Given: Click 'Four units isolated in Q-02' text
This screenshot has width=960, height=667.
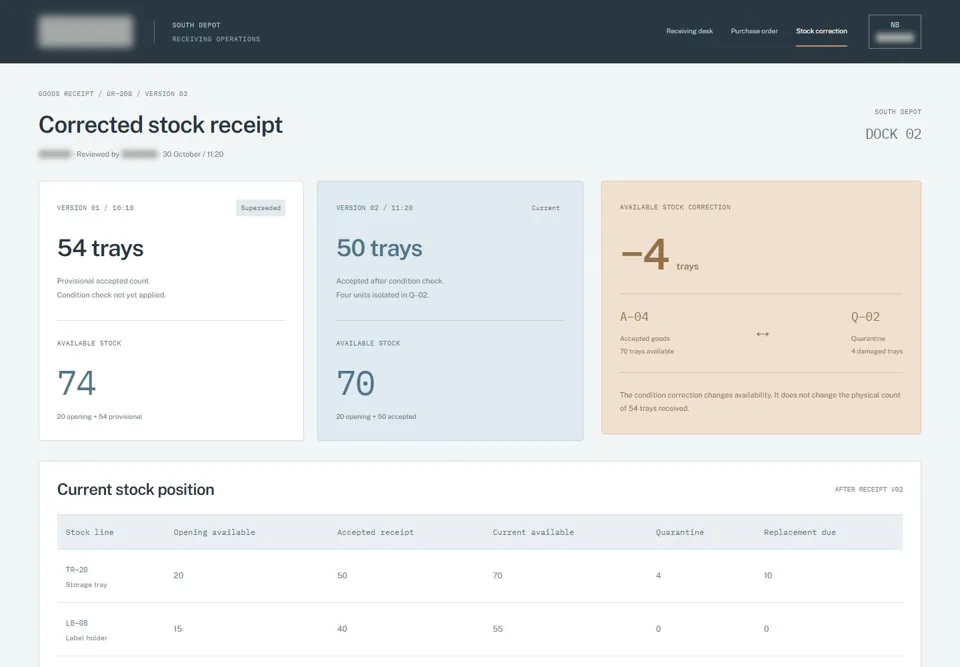Looking at the screenshot, I should [x=382, y=295].
